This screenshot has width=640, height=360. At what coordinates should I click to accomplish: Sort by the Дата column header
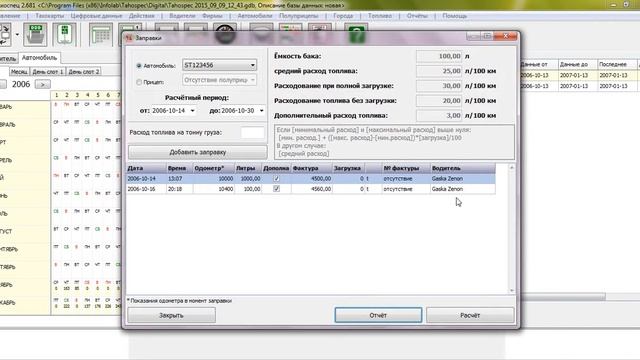tap(146, 168)
